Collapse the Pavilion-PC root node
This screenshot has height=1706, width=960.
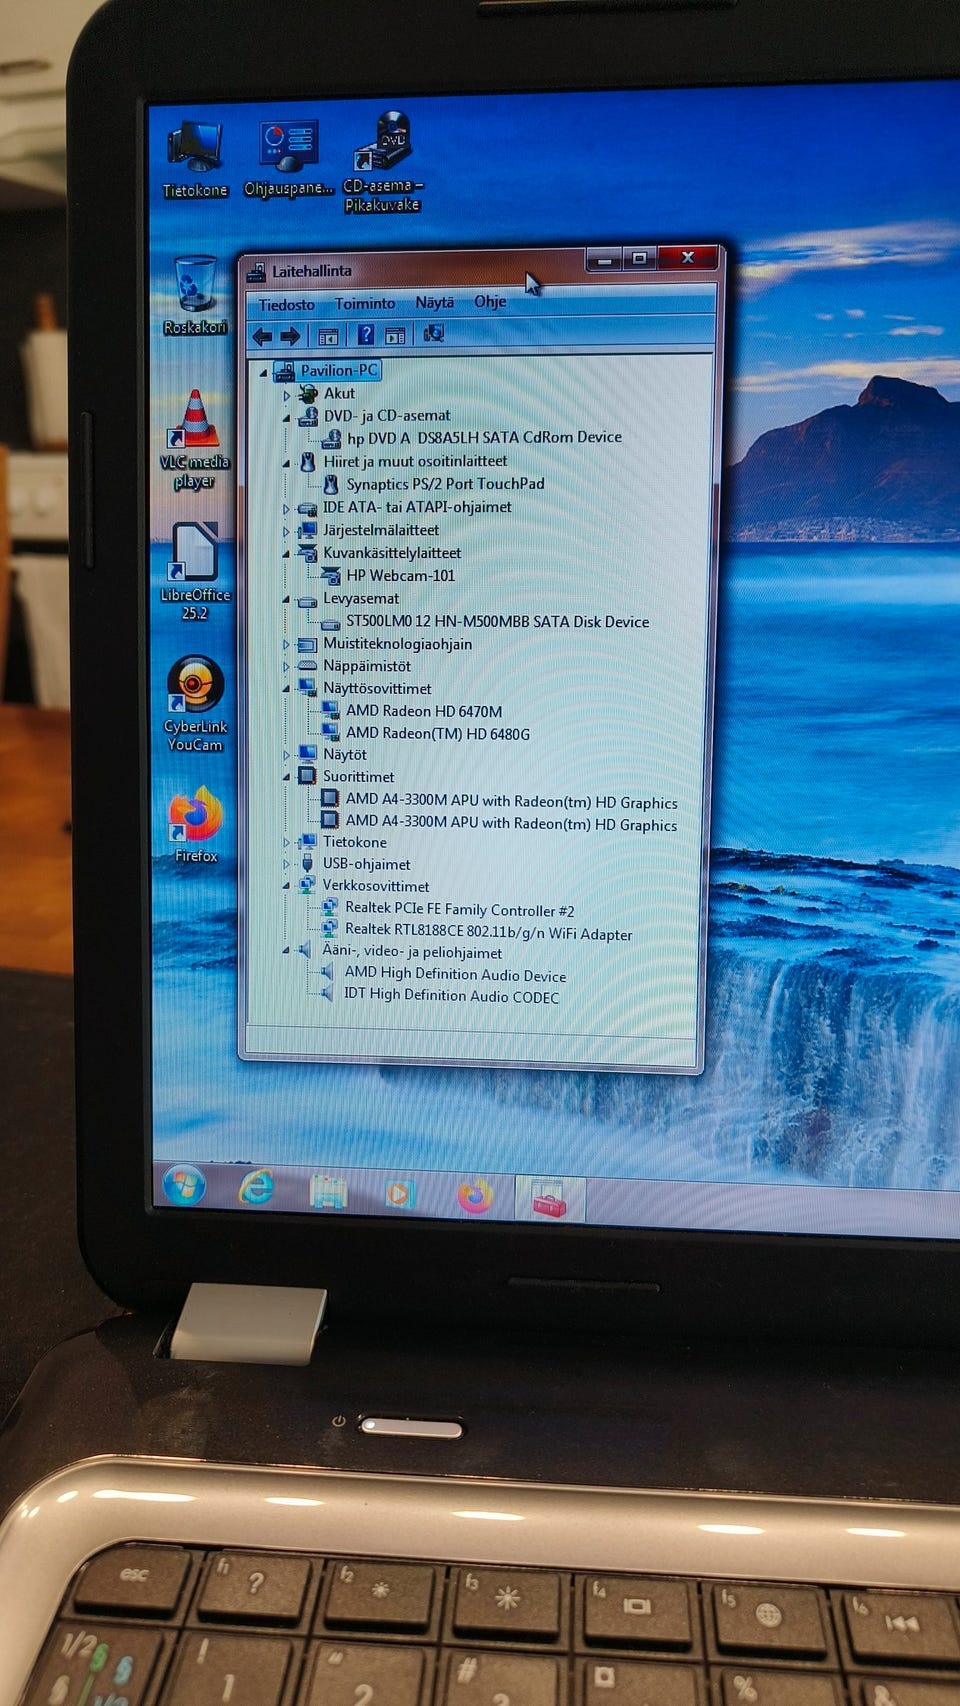264,372
